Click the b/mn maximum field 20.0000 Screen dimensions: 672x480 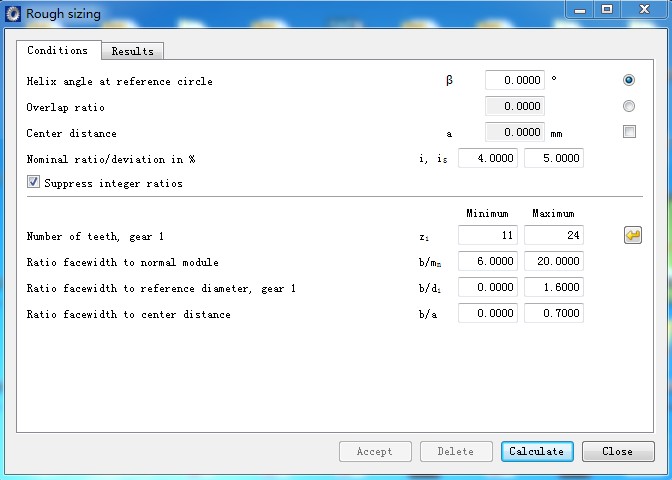point(553,262)
